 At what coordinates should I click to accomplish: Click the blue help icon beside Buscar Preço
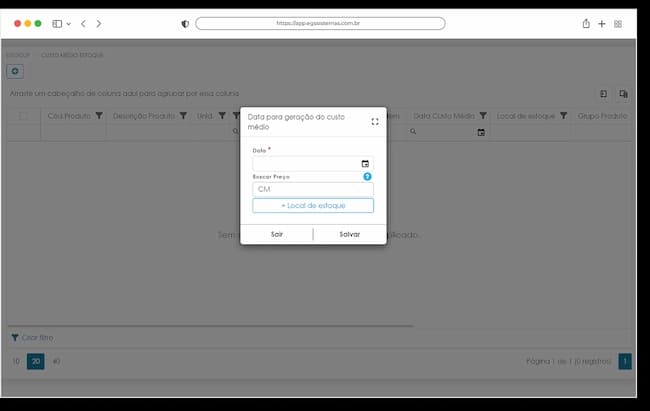click(367, 176)
